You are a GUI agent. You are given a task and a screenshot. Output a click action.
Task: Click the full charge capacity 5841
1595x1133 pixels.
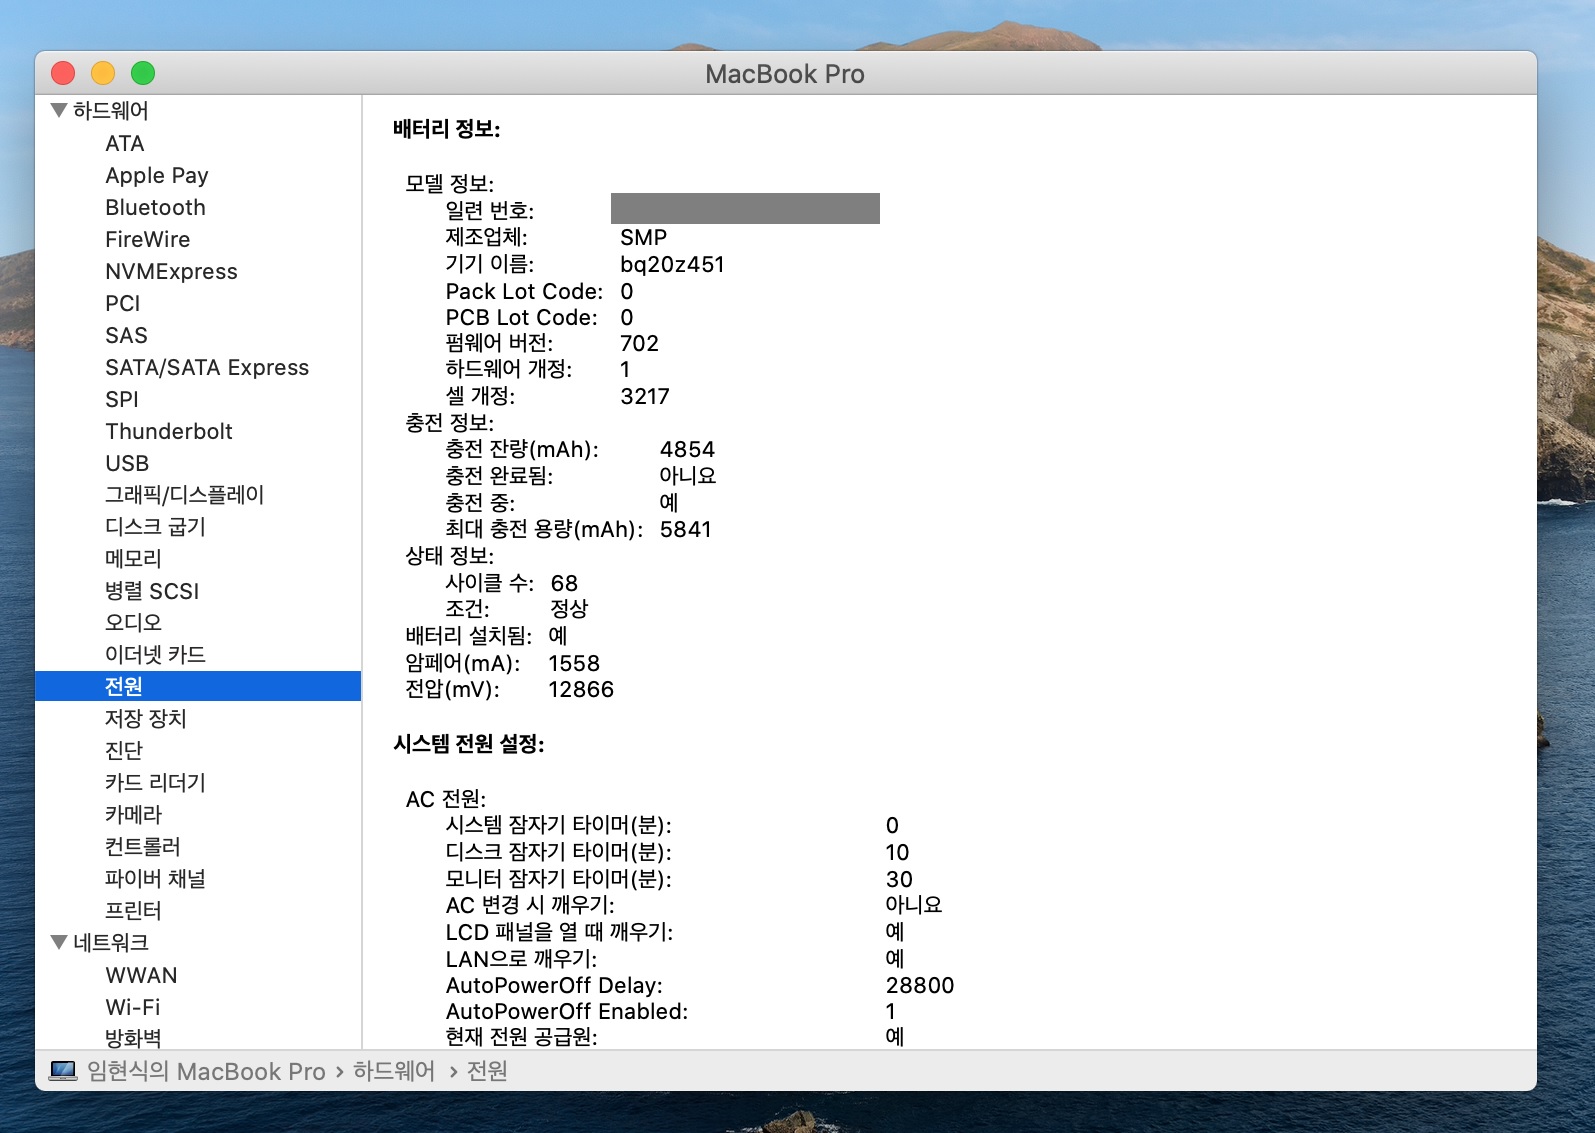[686, 529]
